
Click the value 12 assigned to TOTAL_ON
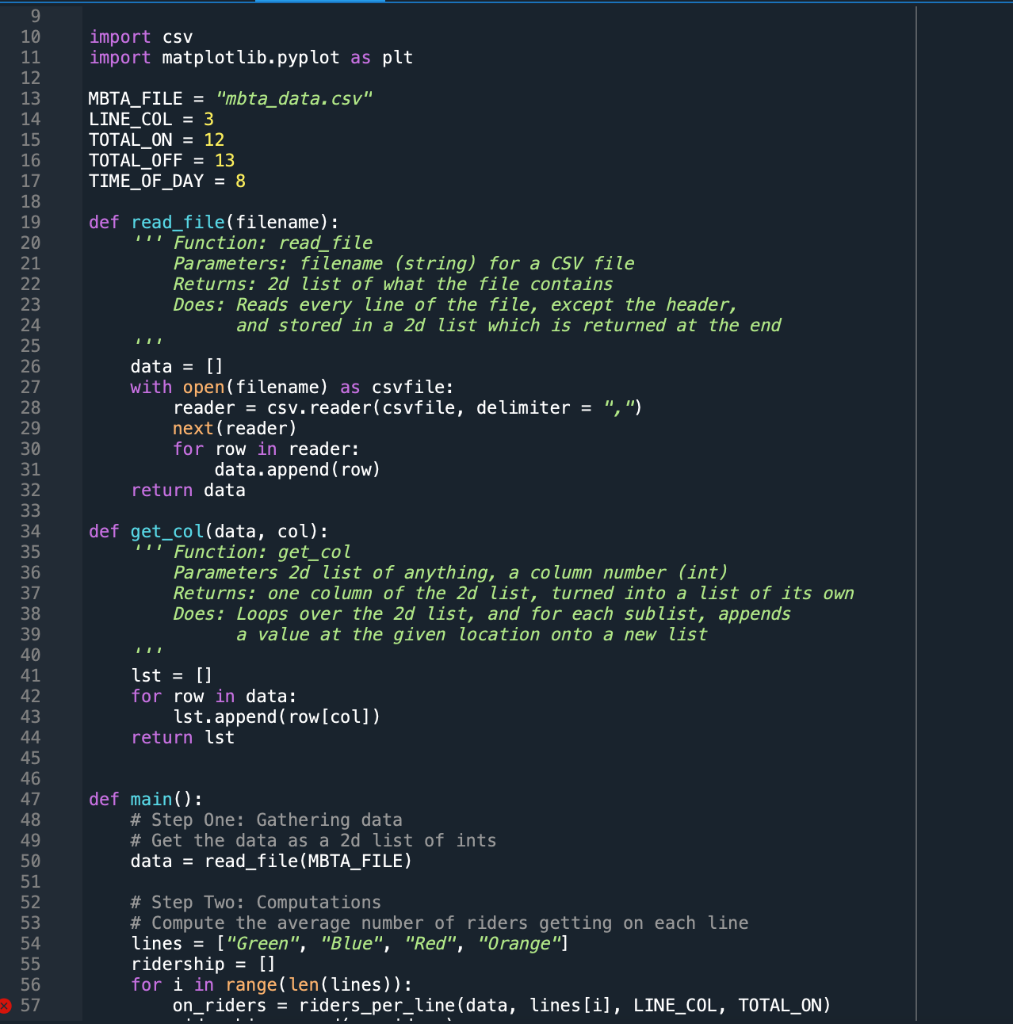point(216,139)
